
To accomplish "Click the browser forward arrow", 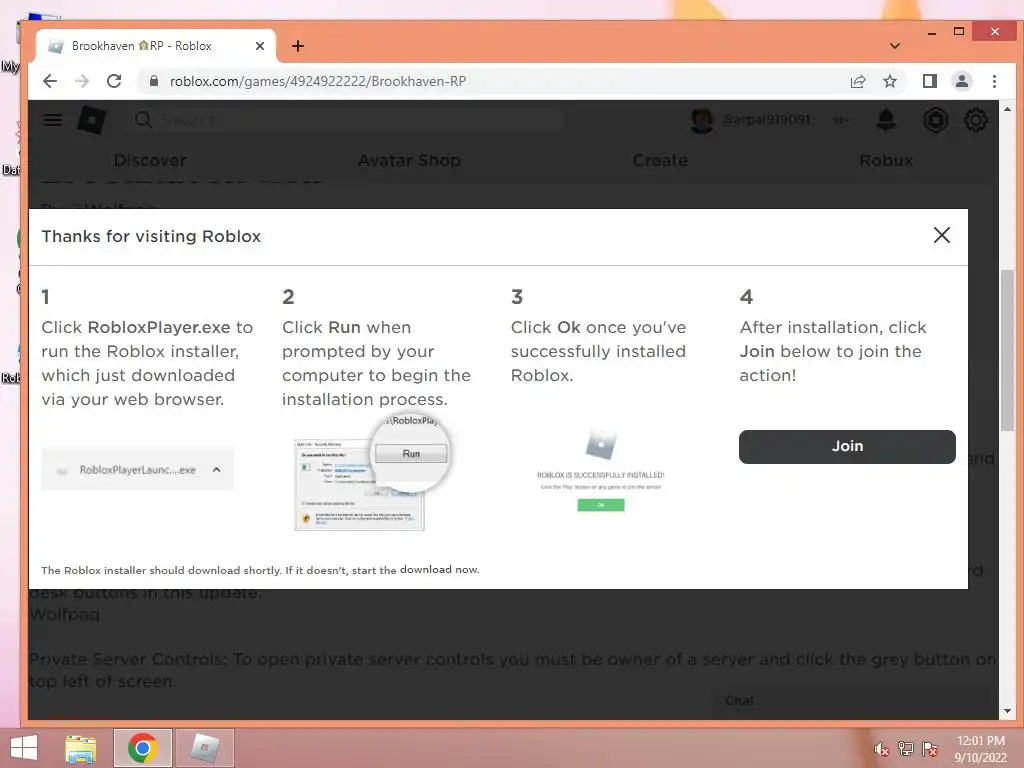I will click(x=82, y=81).
